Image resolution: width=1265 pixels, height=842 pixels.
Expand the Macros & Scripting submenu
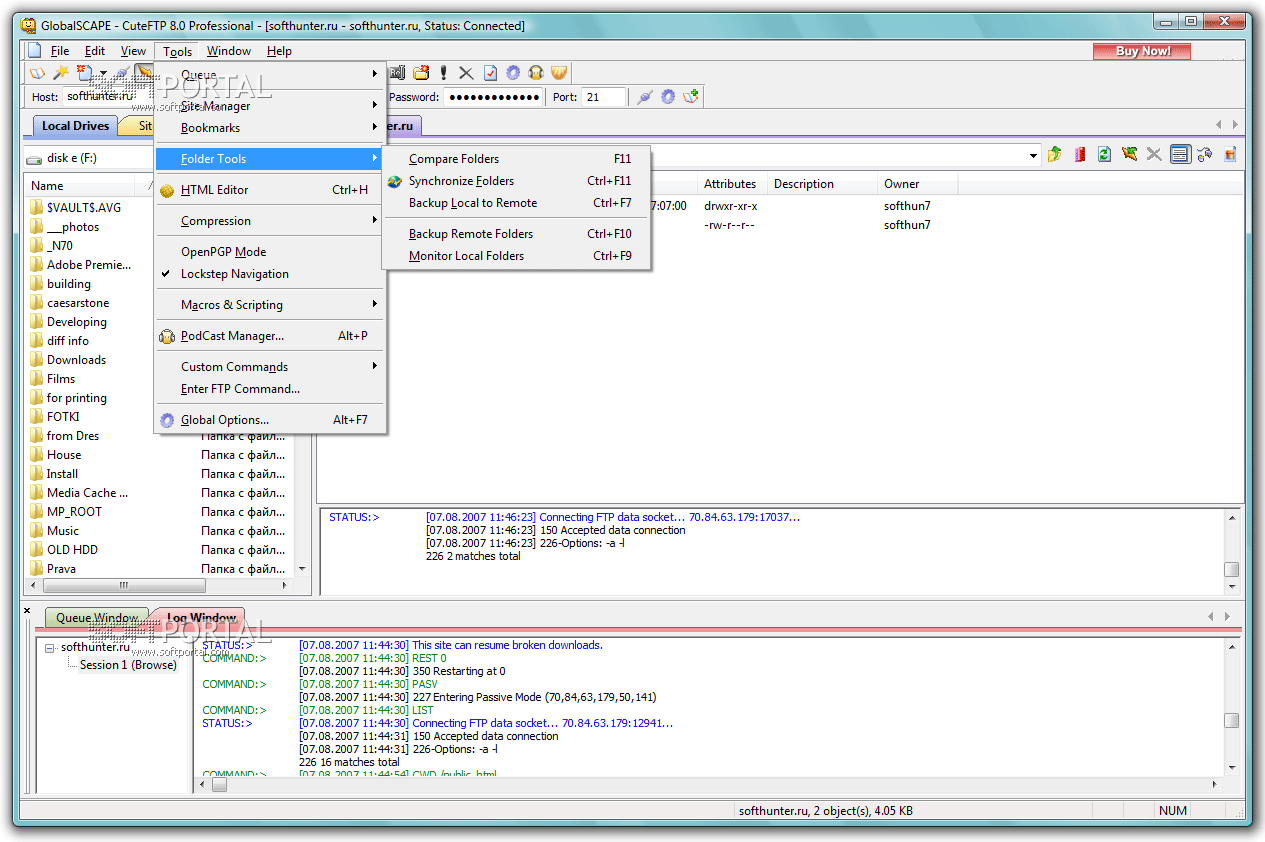[270, 305]
